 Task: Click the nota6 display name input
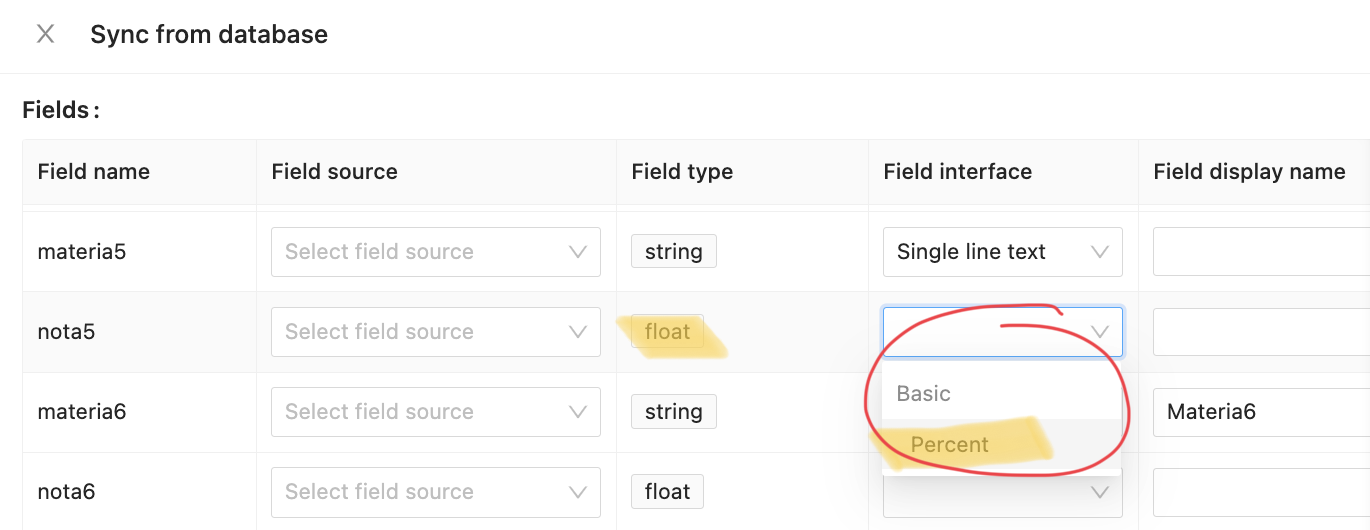click(1260, 492)
